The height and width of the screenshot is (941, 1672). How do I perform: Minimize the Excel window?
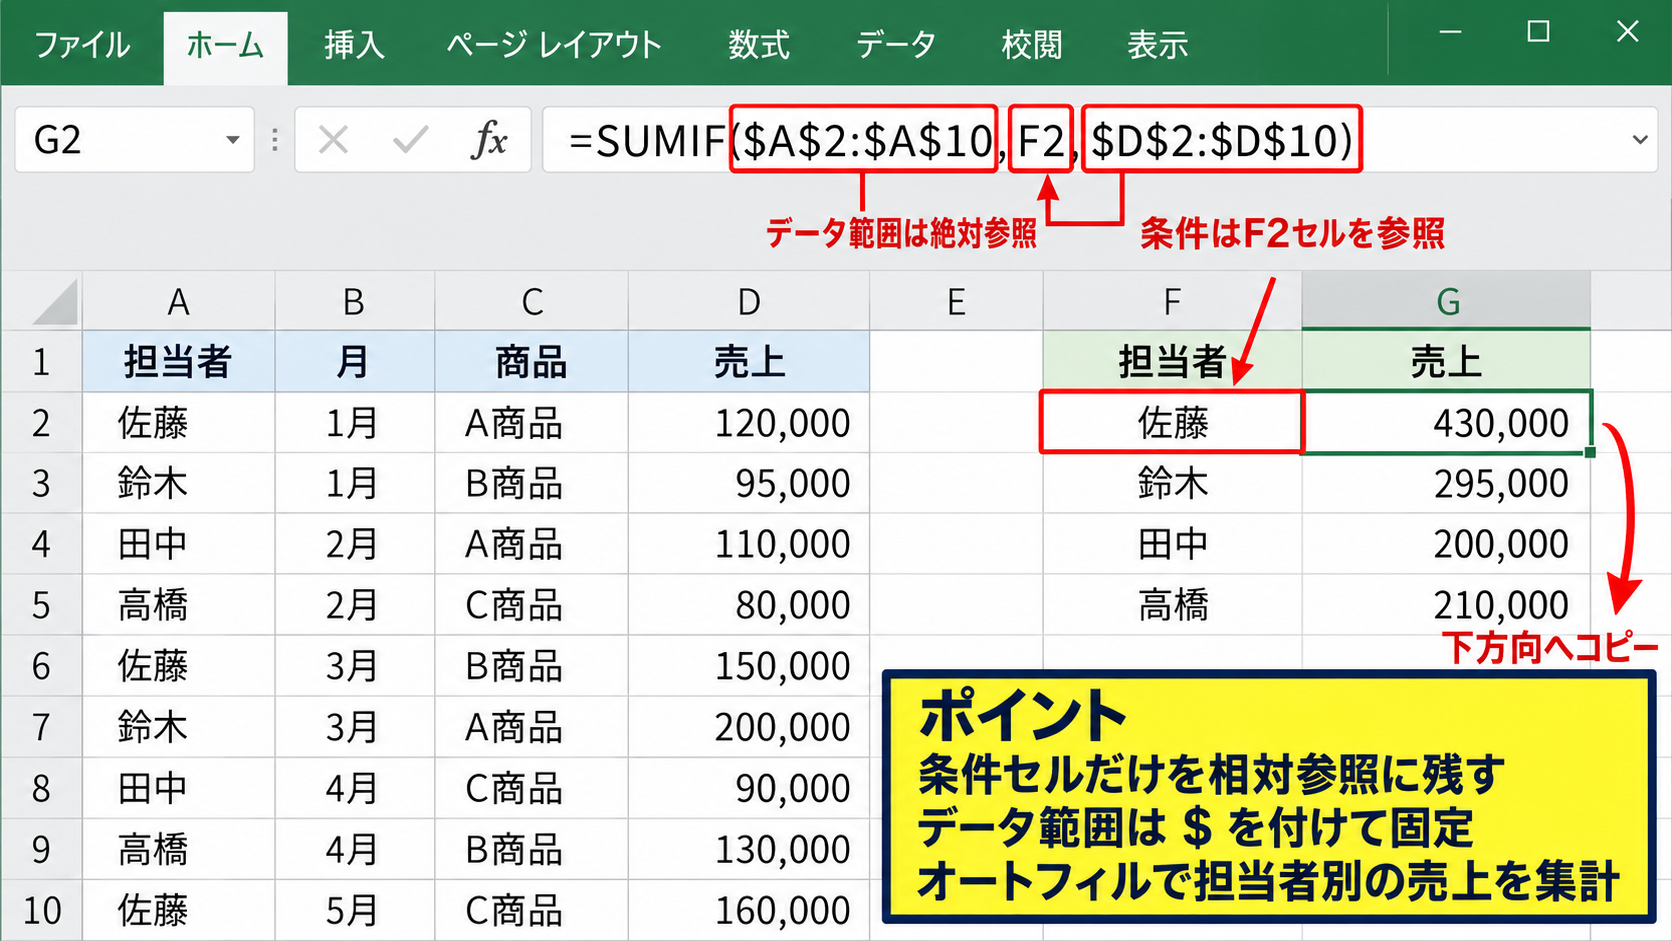pos(1451,32)
